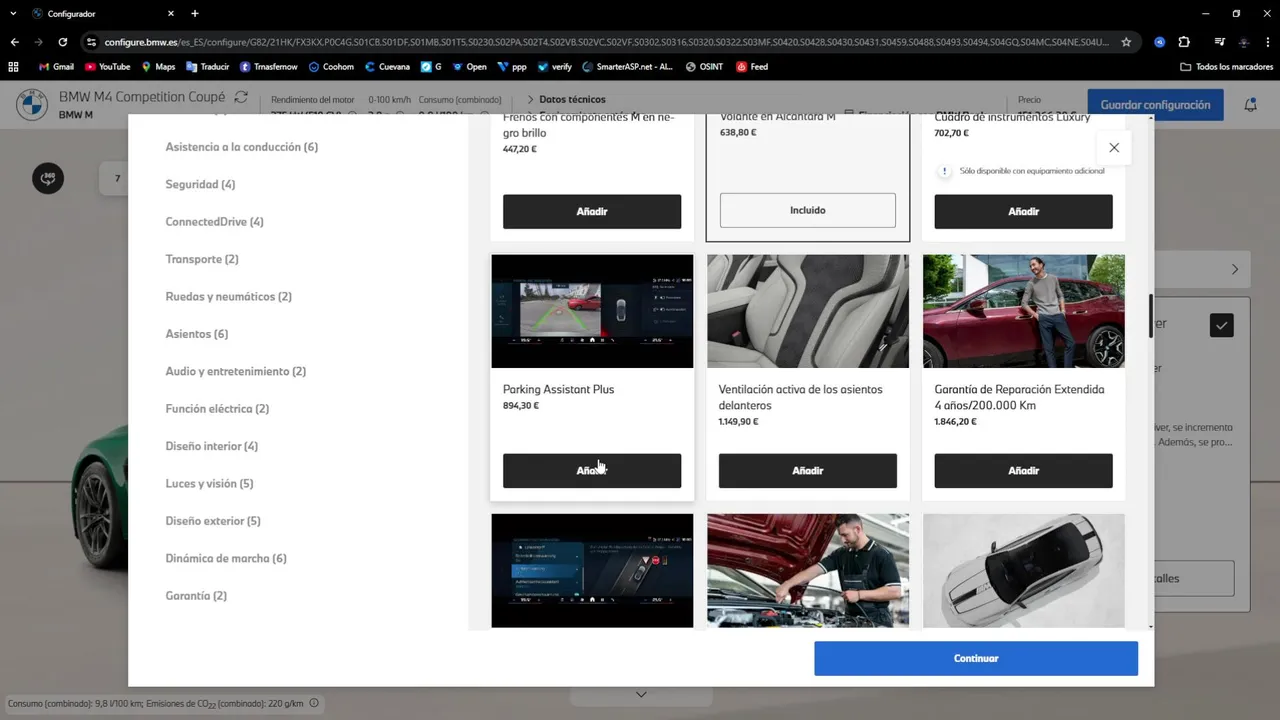The image size is (1280, 720).
Task: Open Parking Assistant Plus camera thumbnail
Action: click(592, 311)
